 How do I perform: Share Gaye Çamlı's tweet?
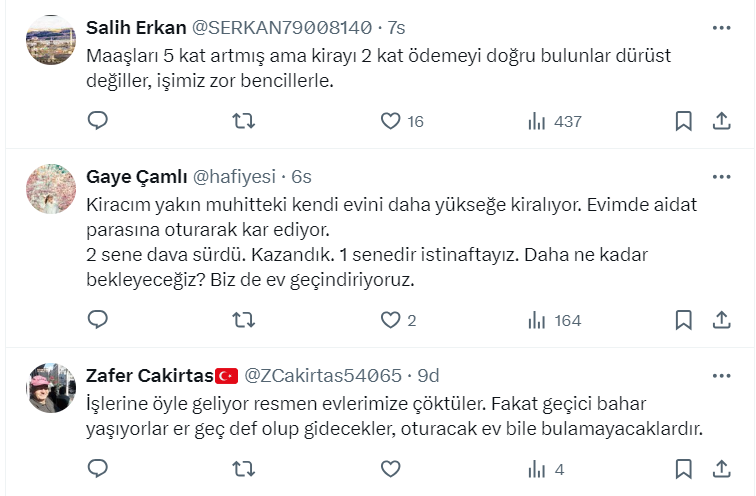click(721, 320)
